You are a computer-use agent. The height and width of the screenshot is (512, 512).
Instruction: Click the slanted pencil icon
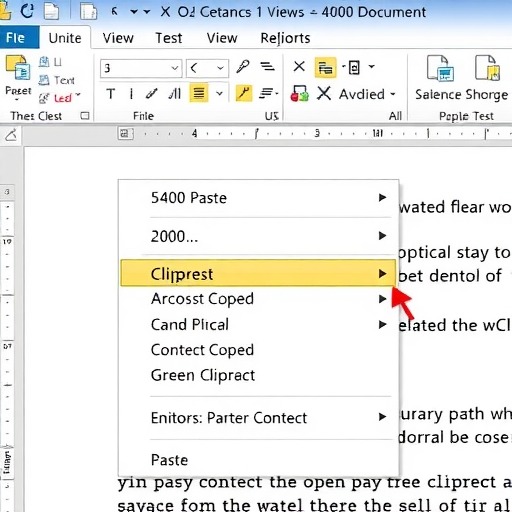[x=152, y=94]
